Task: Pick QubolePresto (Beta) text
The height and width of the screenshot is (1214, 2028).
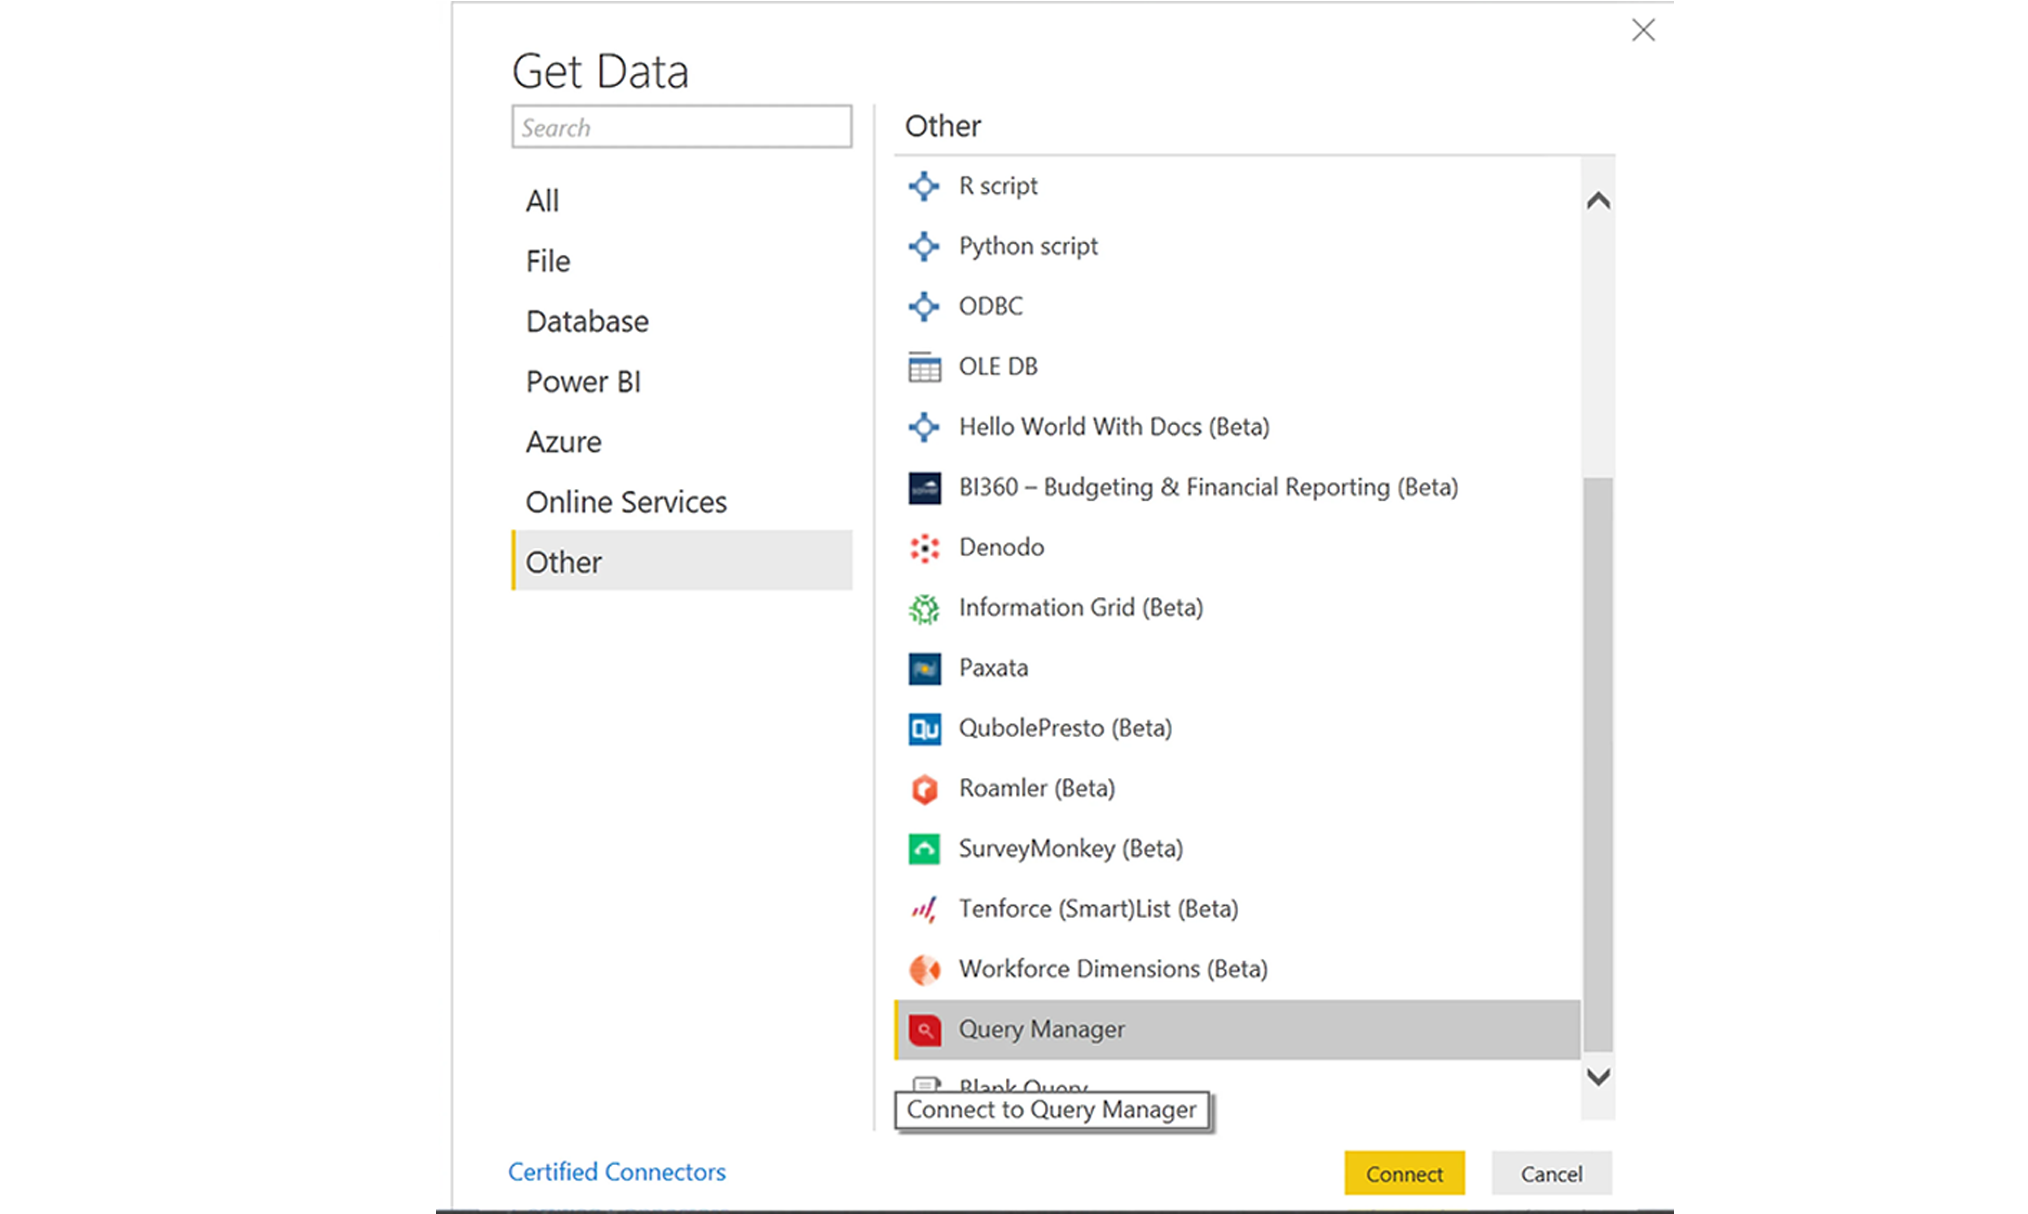Action: click(1065, 728)
